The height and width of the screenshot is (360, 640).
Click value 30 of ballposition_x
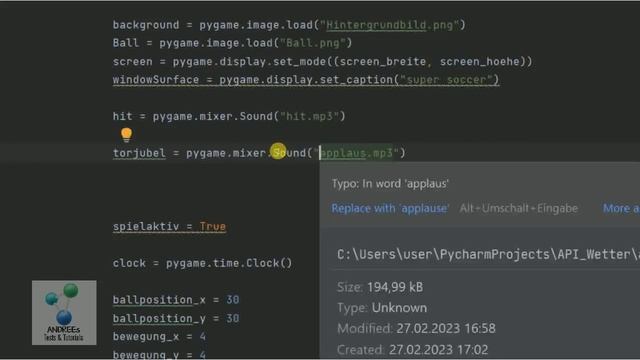(233, 300)
